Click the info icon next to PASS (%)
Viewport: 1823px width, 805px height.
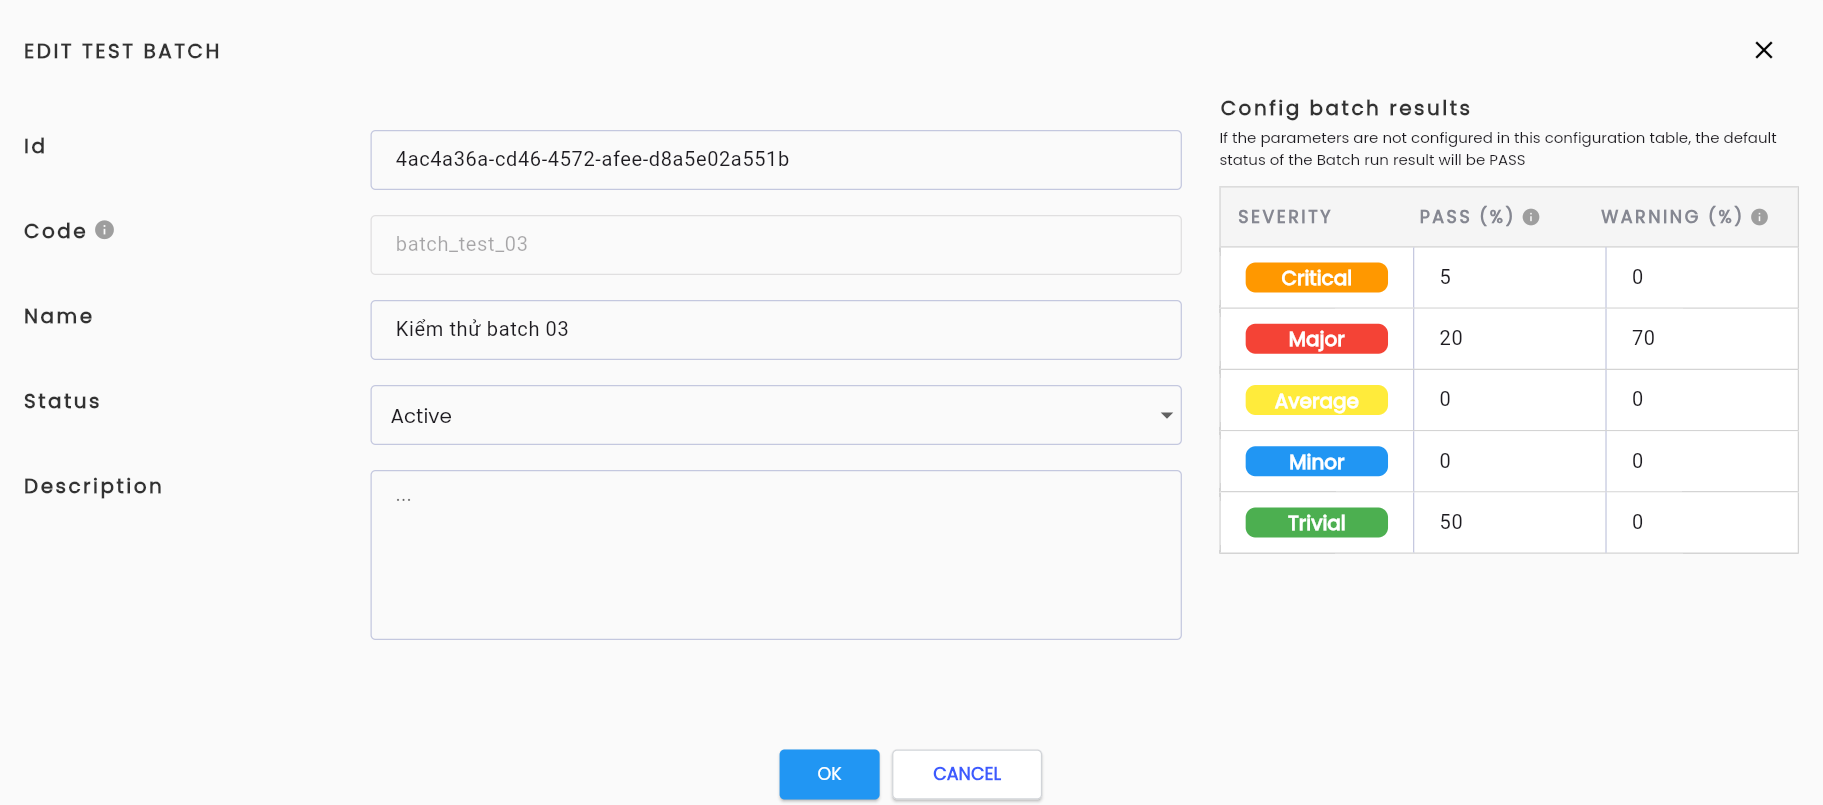[1531, 217]
